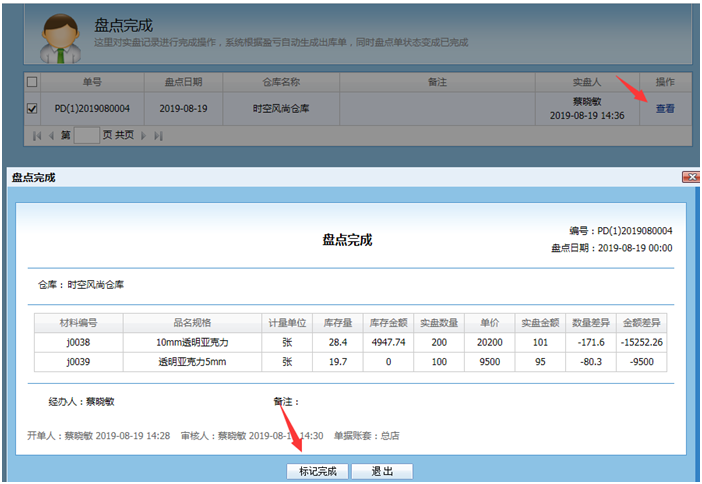The height and width of the screenshot is (484, 702).
Task: Go to next page in pagination
Action: click(143, 135)
